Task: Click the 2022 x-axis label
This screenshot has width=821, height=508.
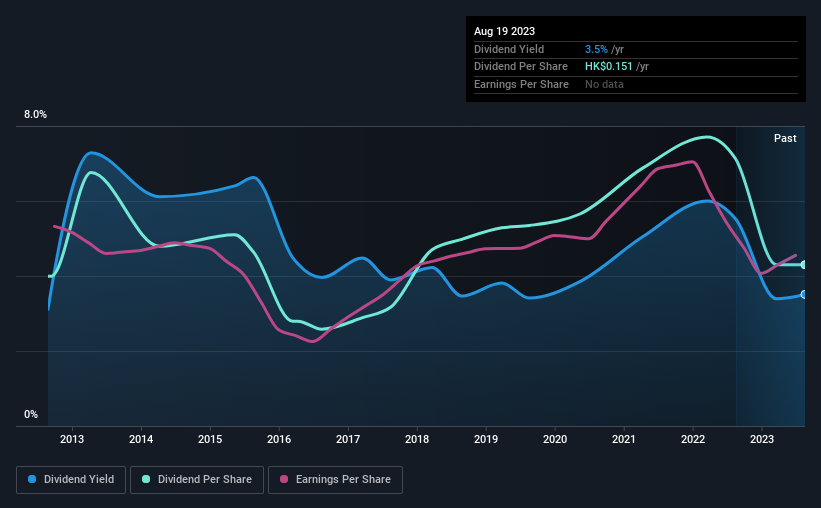Action: click(x=693, y=439)
